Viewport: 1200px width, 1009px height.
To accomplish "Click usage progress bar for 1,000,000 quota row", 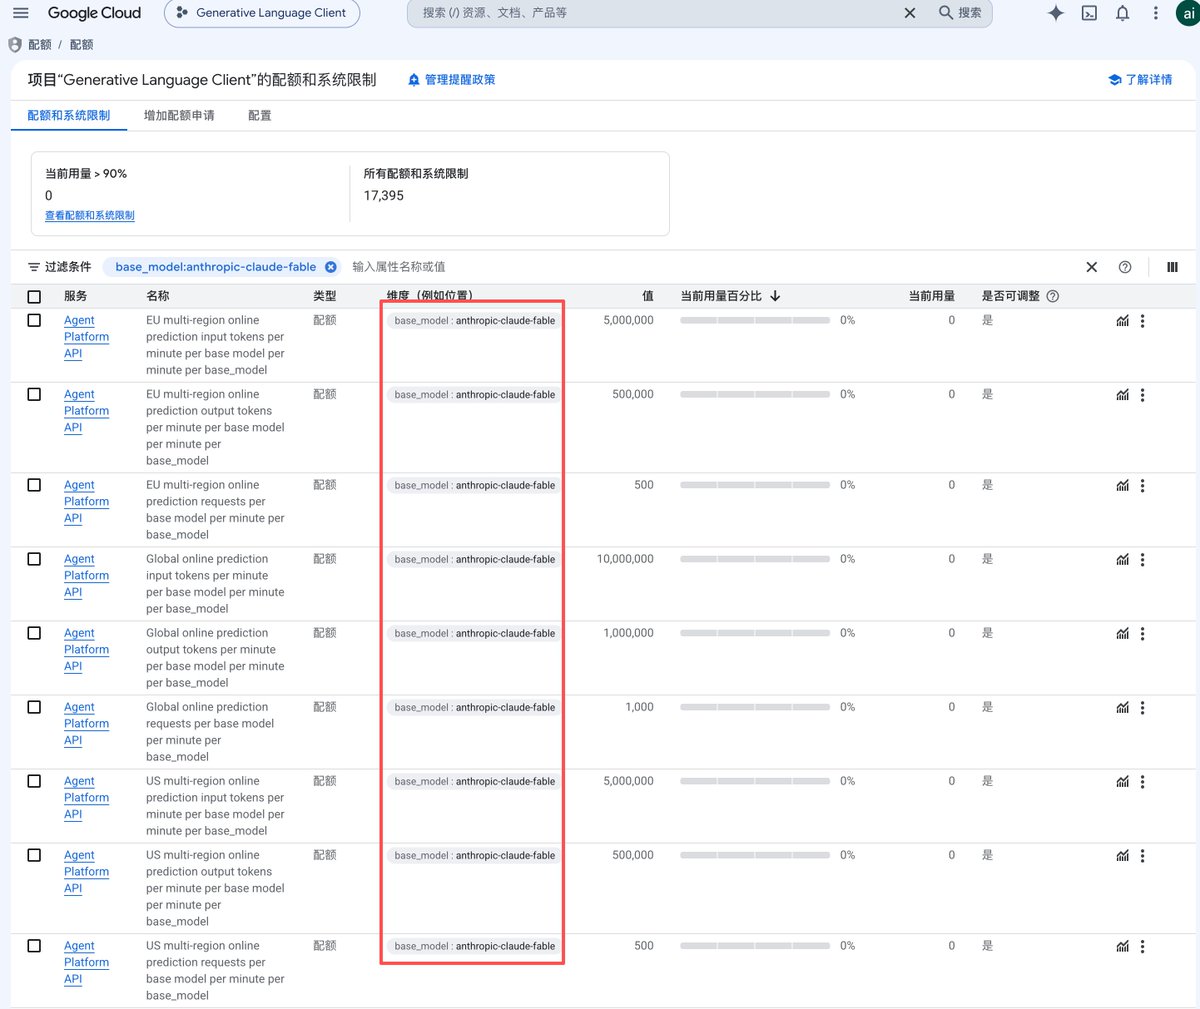I will [x=755, y=633].
